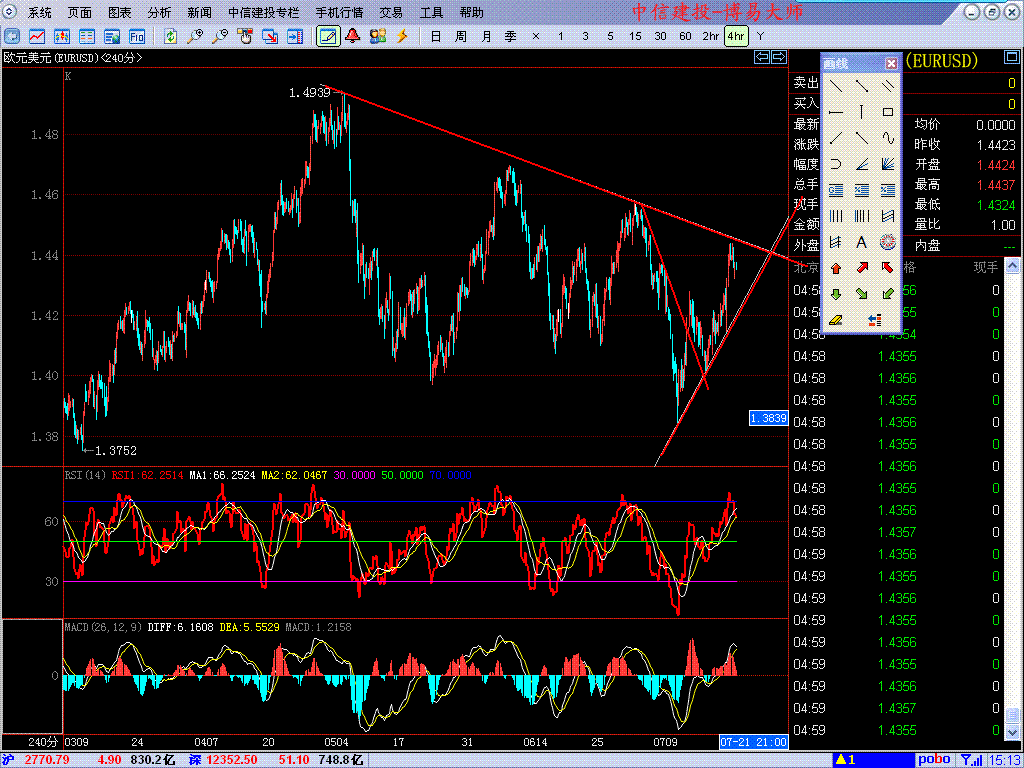The height and width of the screenshot is (768, 1024).
Task: Select the sine wave curve tool
Action: (x=888, y=138)
